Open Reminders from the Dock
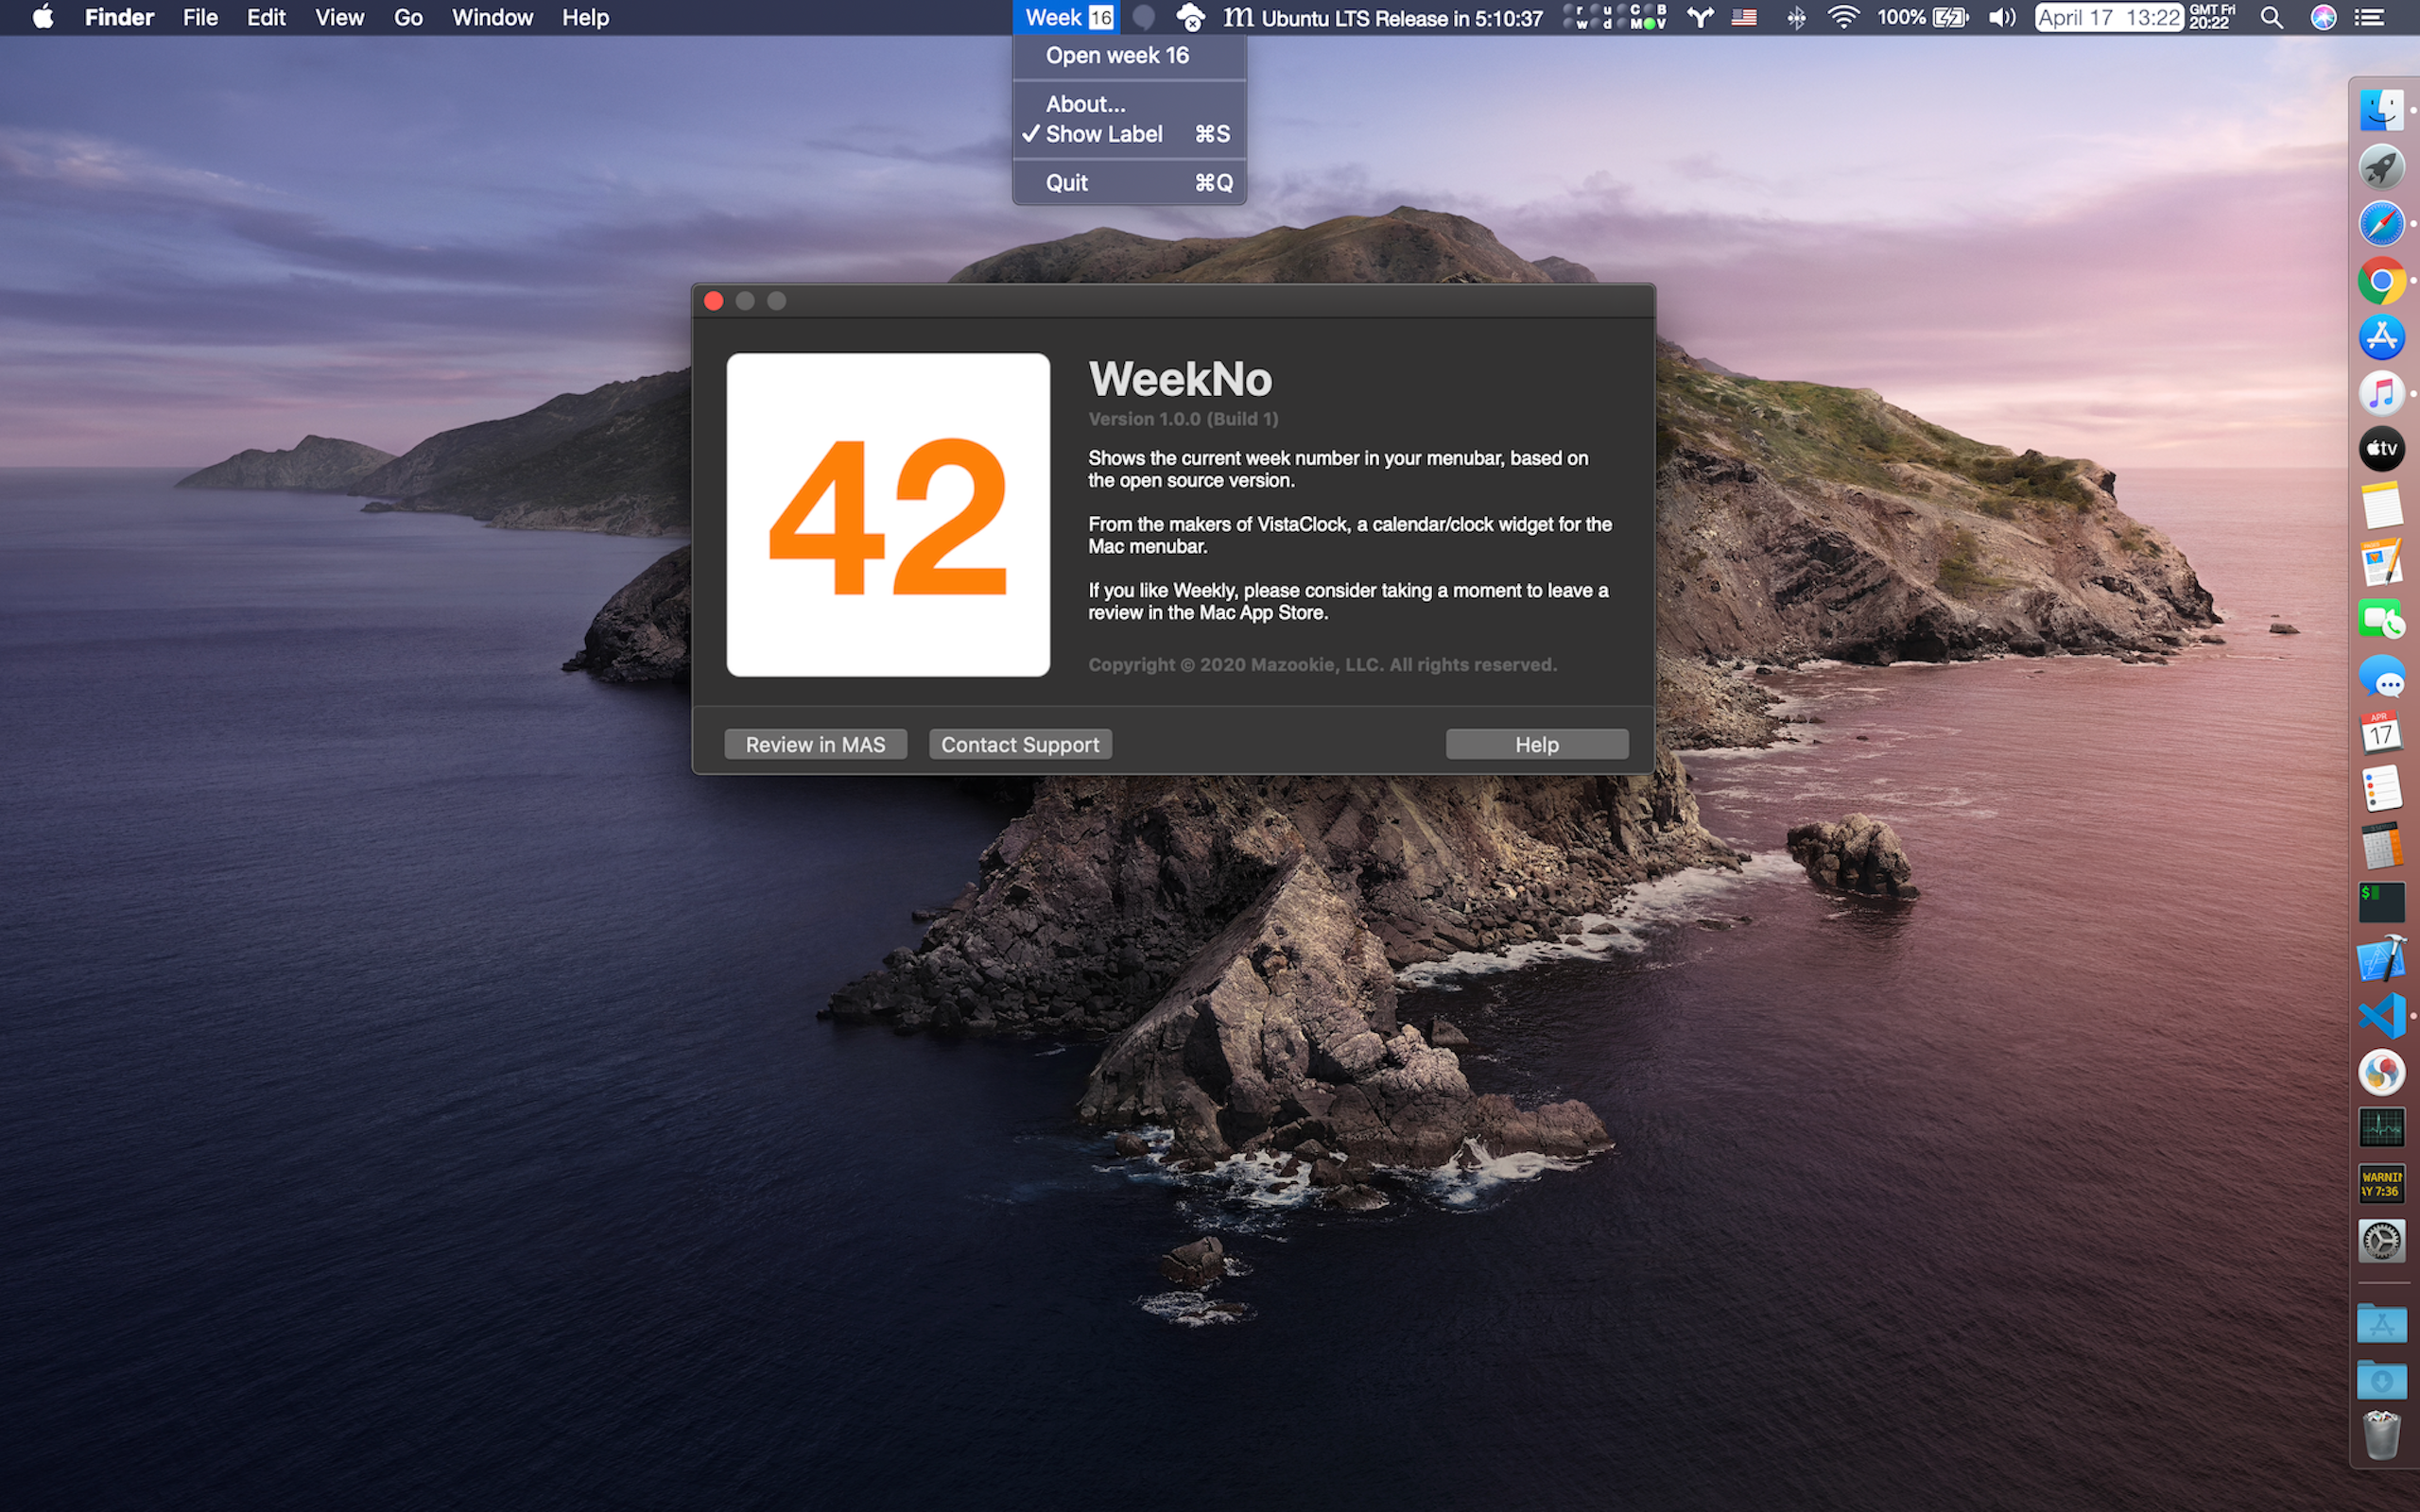The width and height of the screenshot is (2420, 1512). point(2382,790)
